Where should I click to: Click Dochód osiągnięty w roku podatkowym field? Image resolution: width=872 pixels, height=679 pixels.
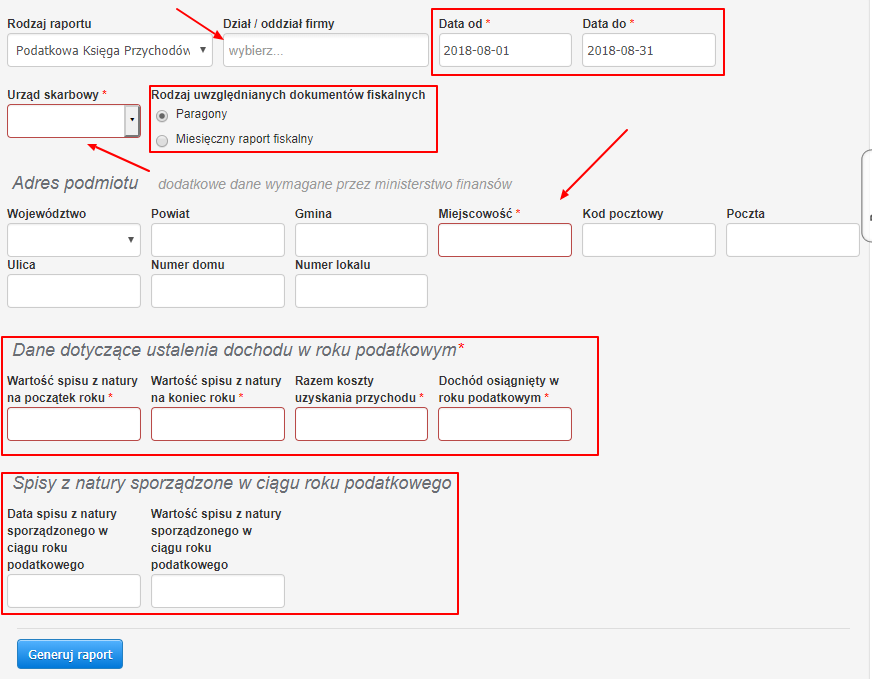tap(505, 424)
